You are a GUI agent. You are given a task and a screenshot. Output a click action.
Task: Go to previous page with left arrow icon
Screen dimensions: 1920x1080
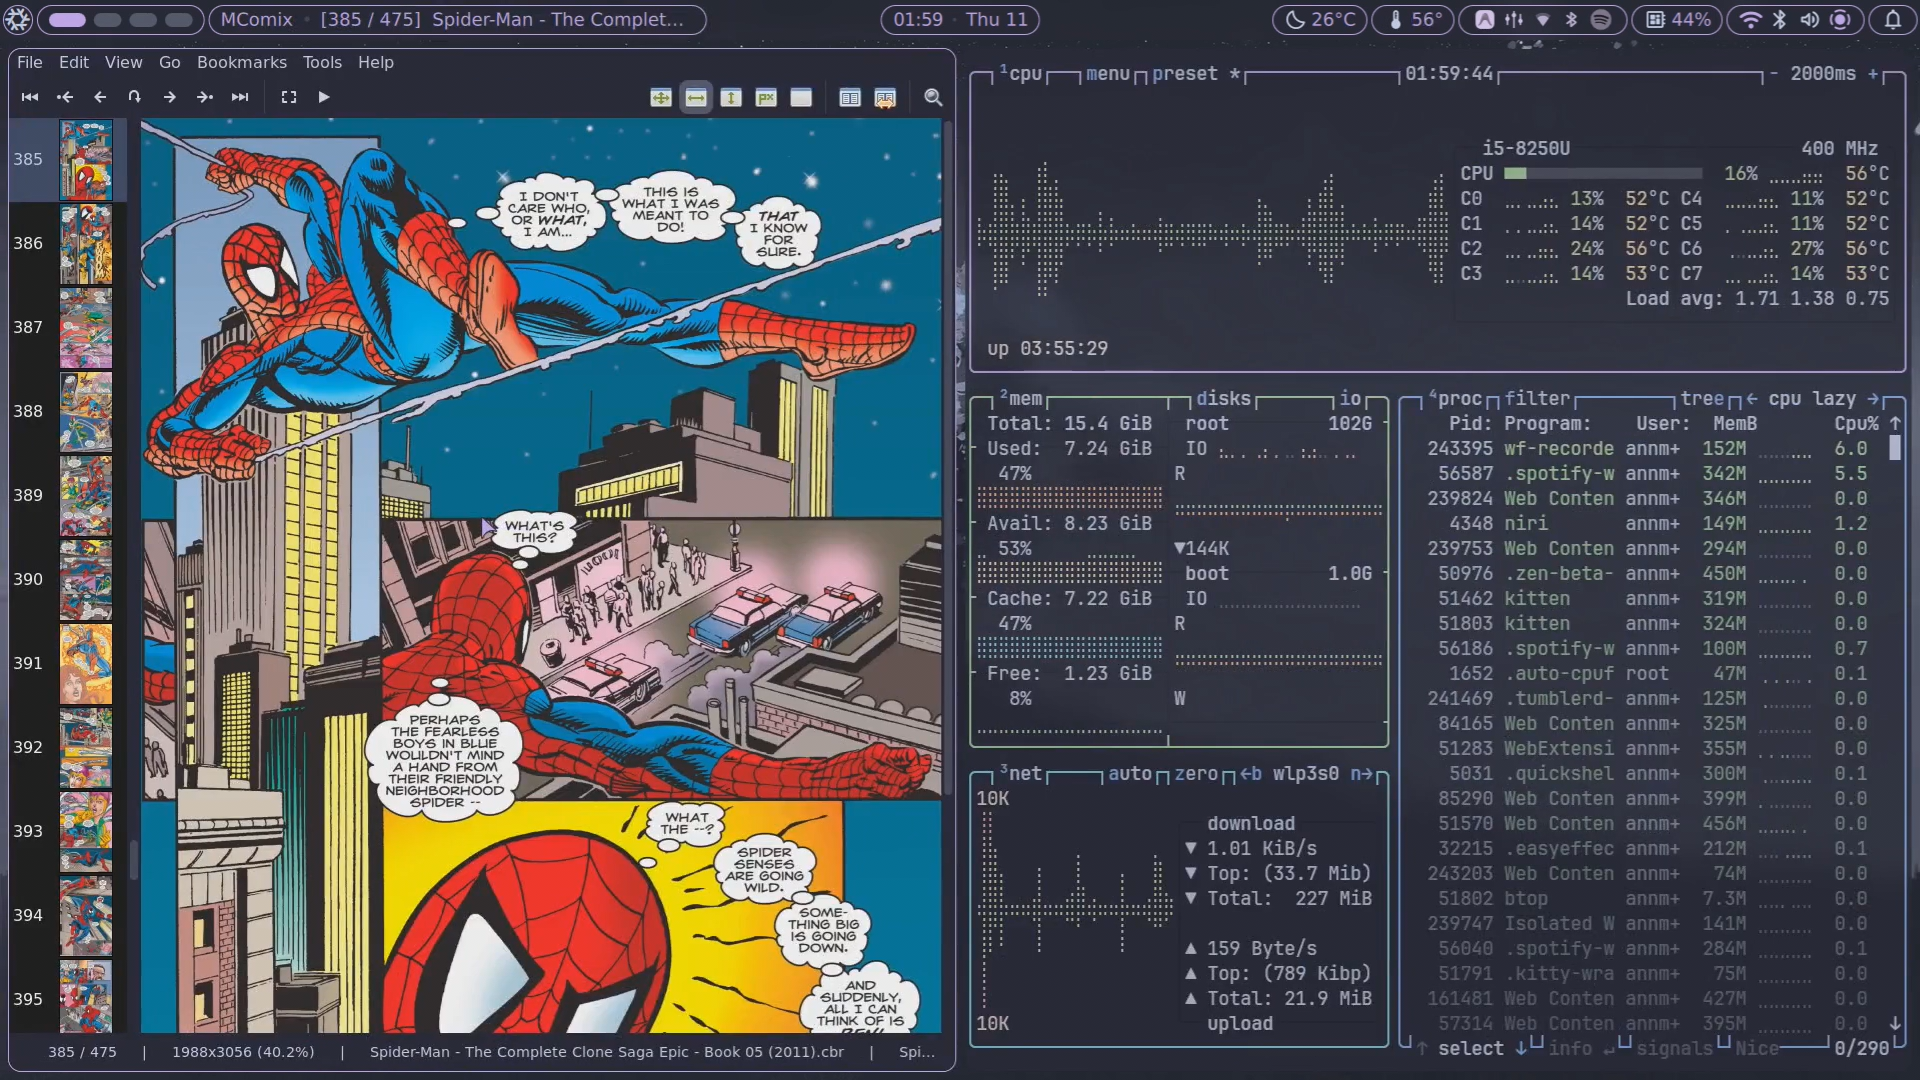(100, 97)
